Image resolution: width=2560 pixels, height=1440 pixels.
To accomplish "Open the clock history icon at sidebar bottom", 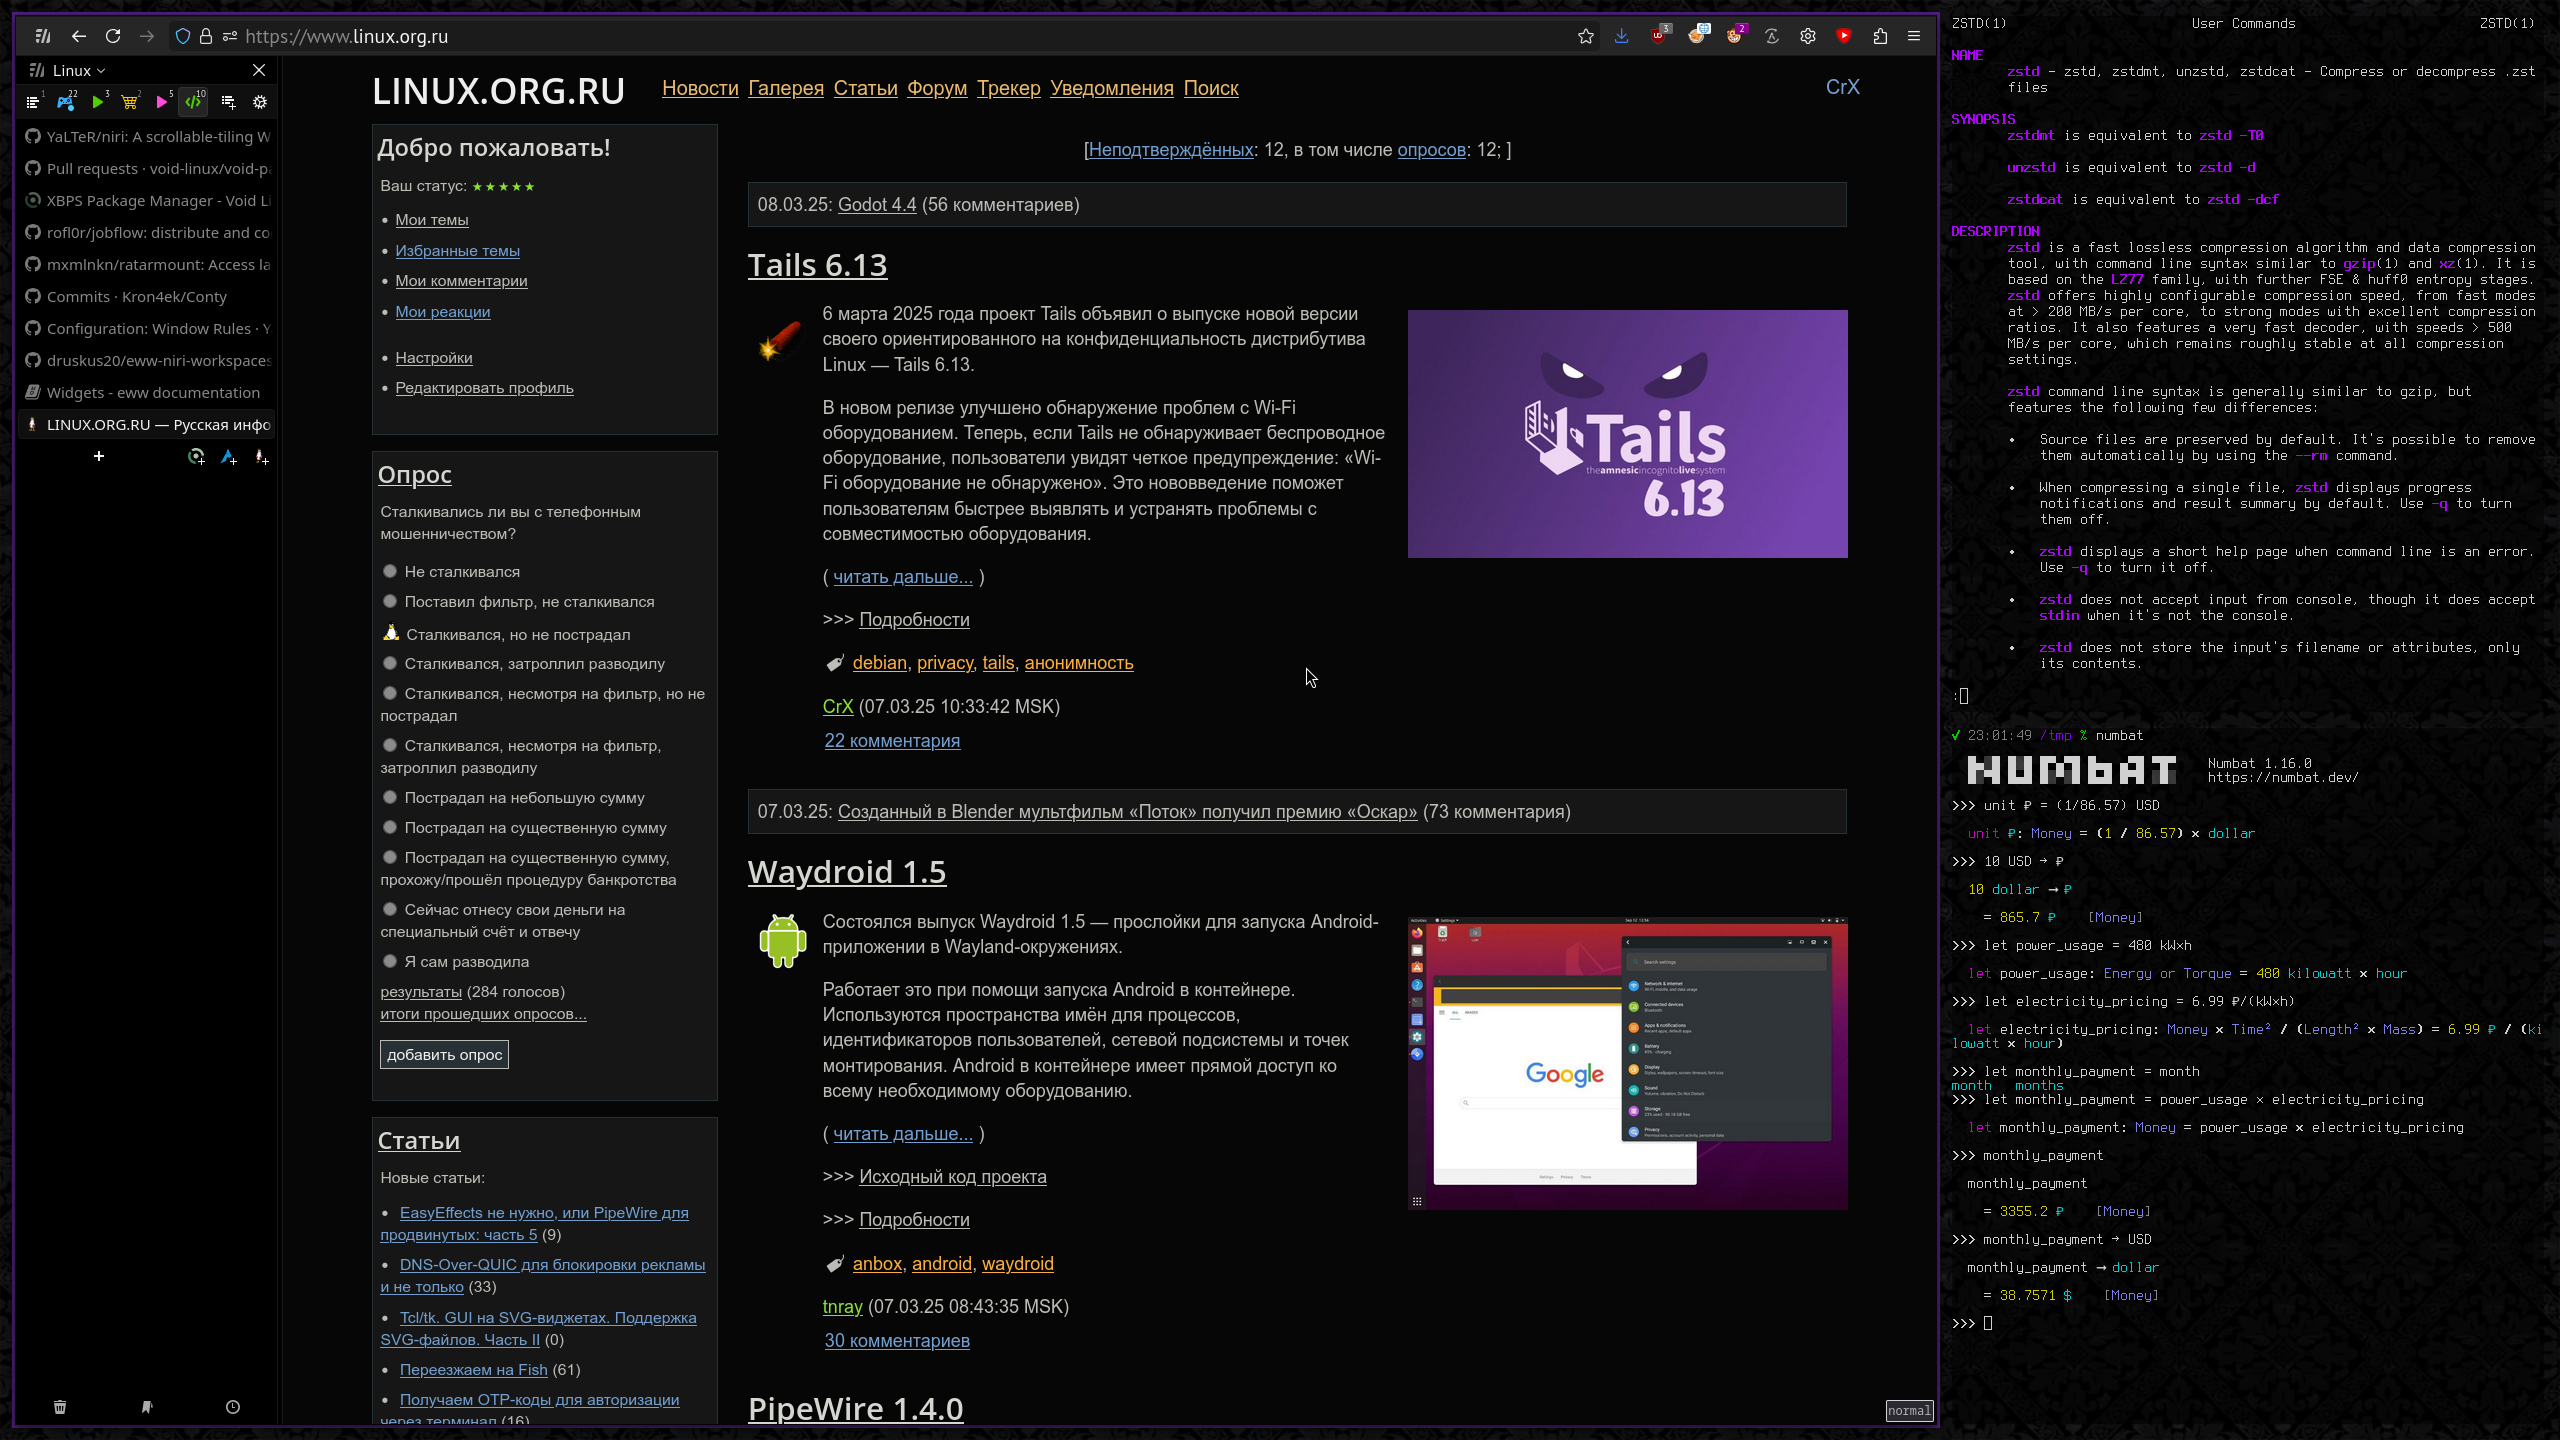I will (233, 1407).
